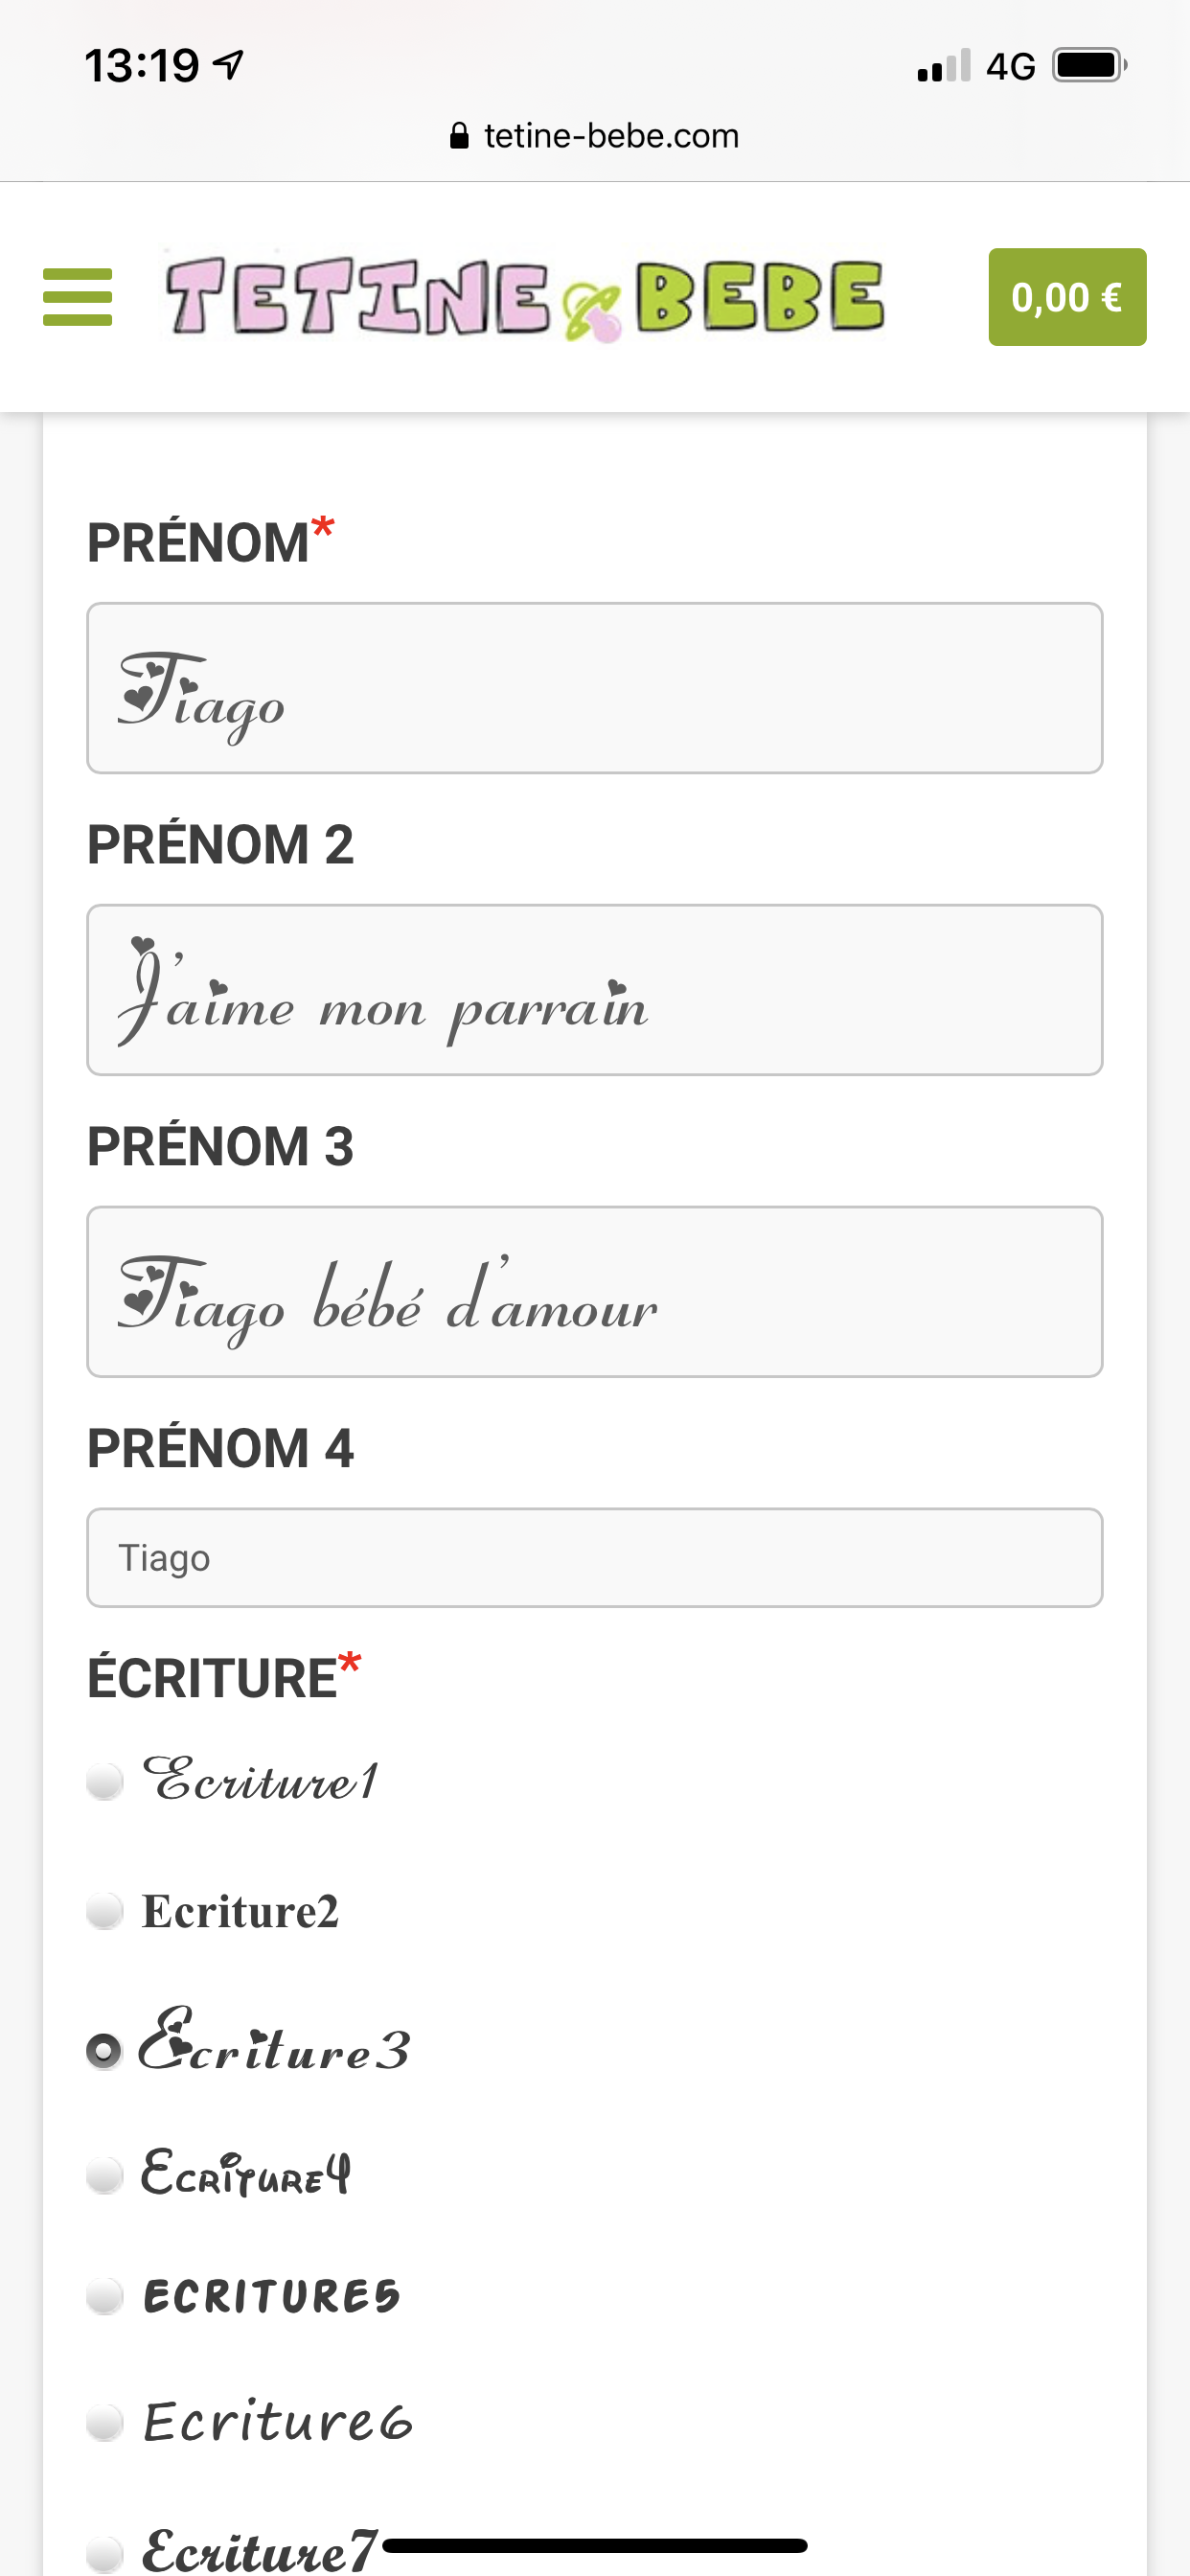Tap the tetine-bebe.com address bar

(610, 136)
